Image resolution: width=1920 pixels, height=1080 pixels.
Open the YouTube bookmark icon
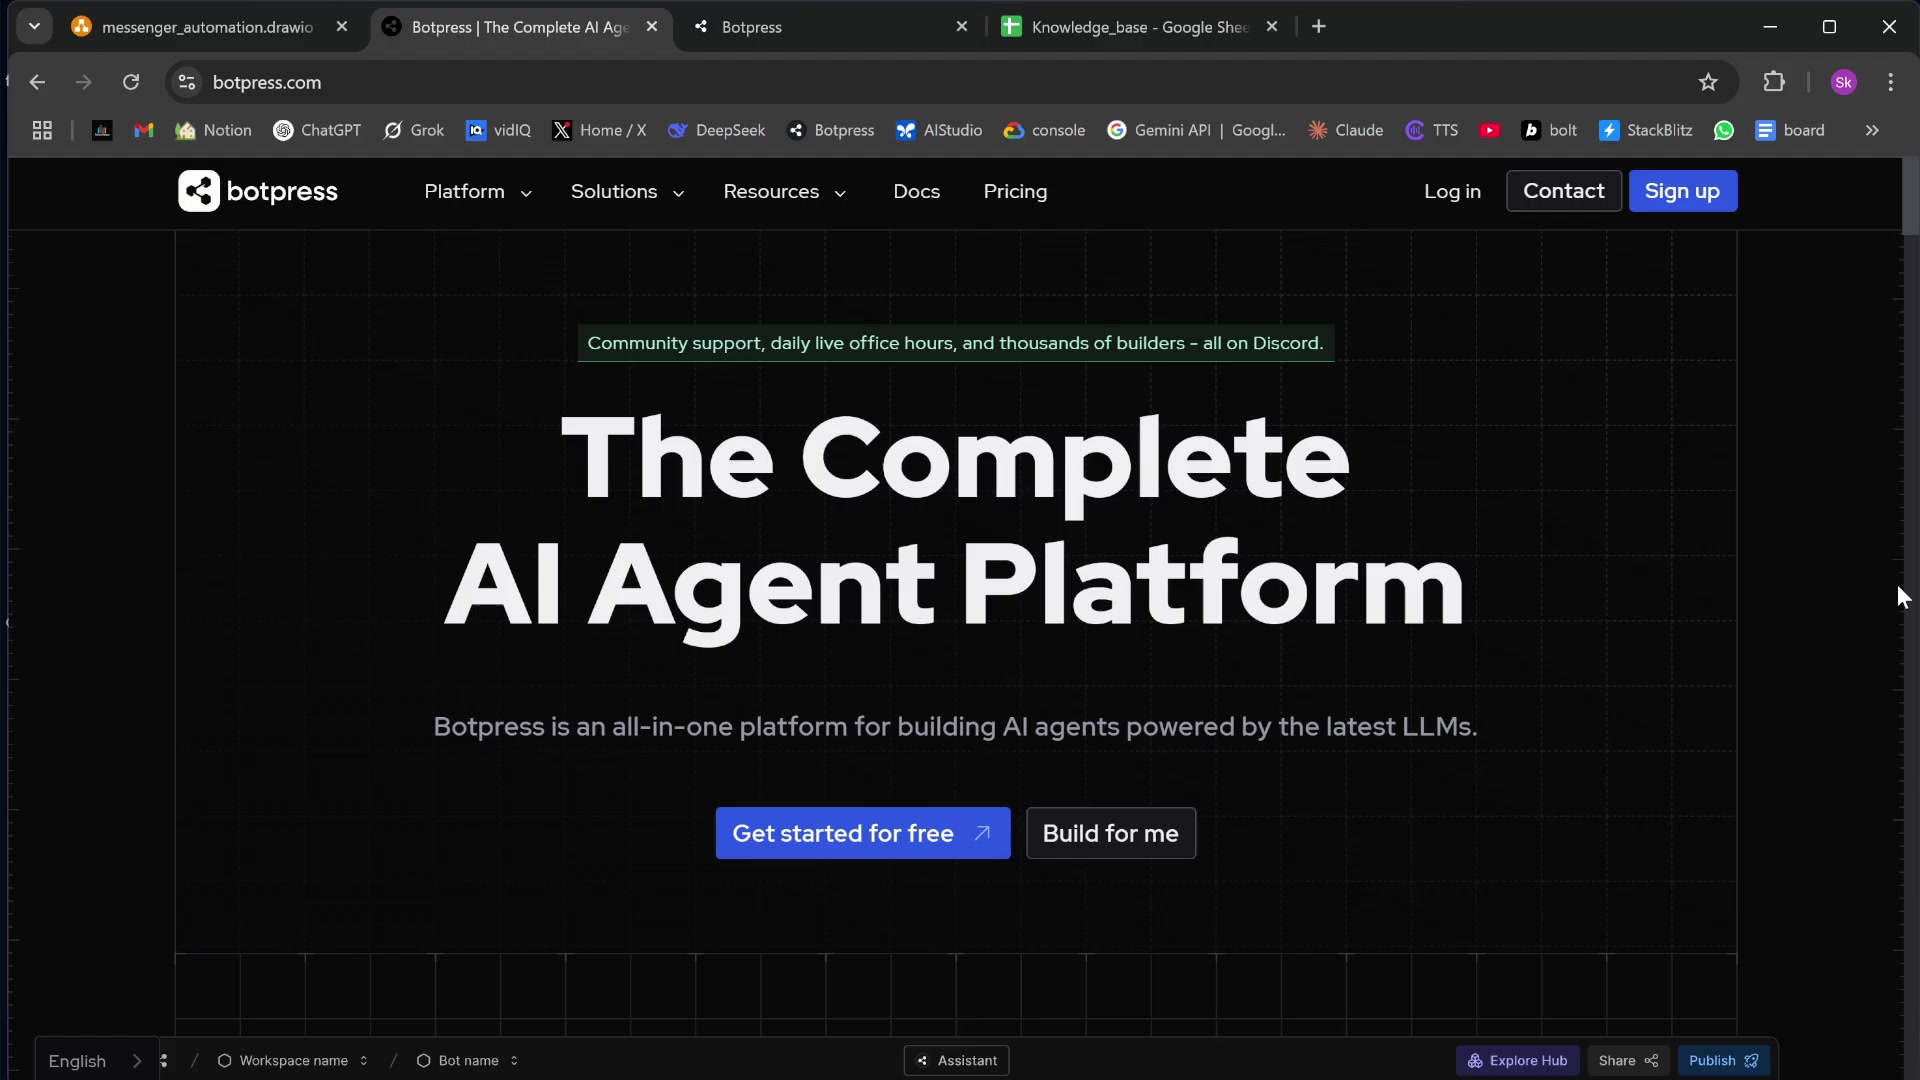pyautogui.click(x=1490, y=130)
